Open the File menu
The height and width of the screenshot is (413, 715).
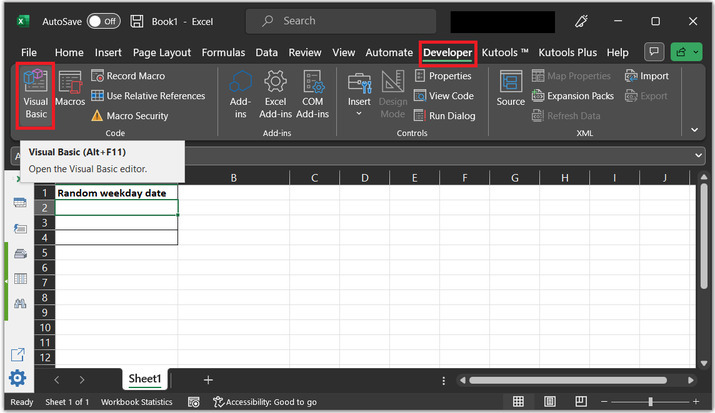(29, 52)
